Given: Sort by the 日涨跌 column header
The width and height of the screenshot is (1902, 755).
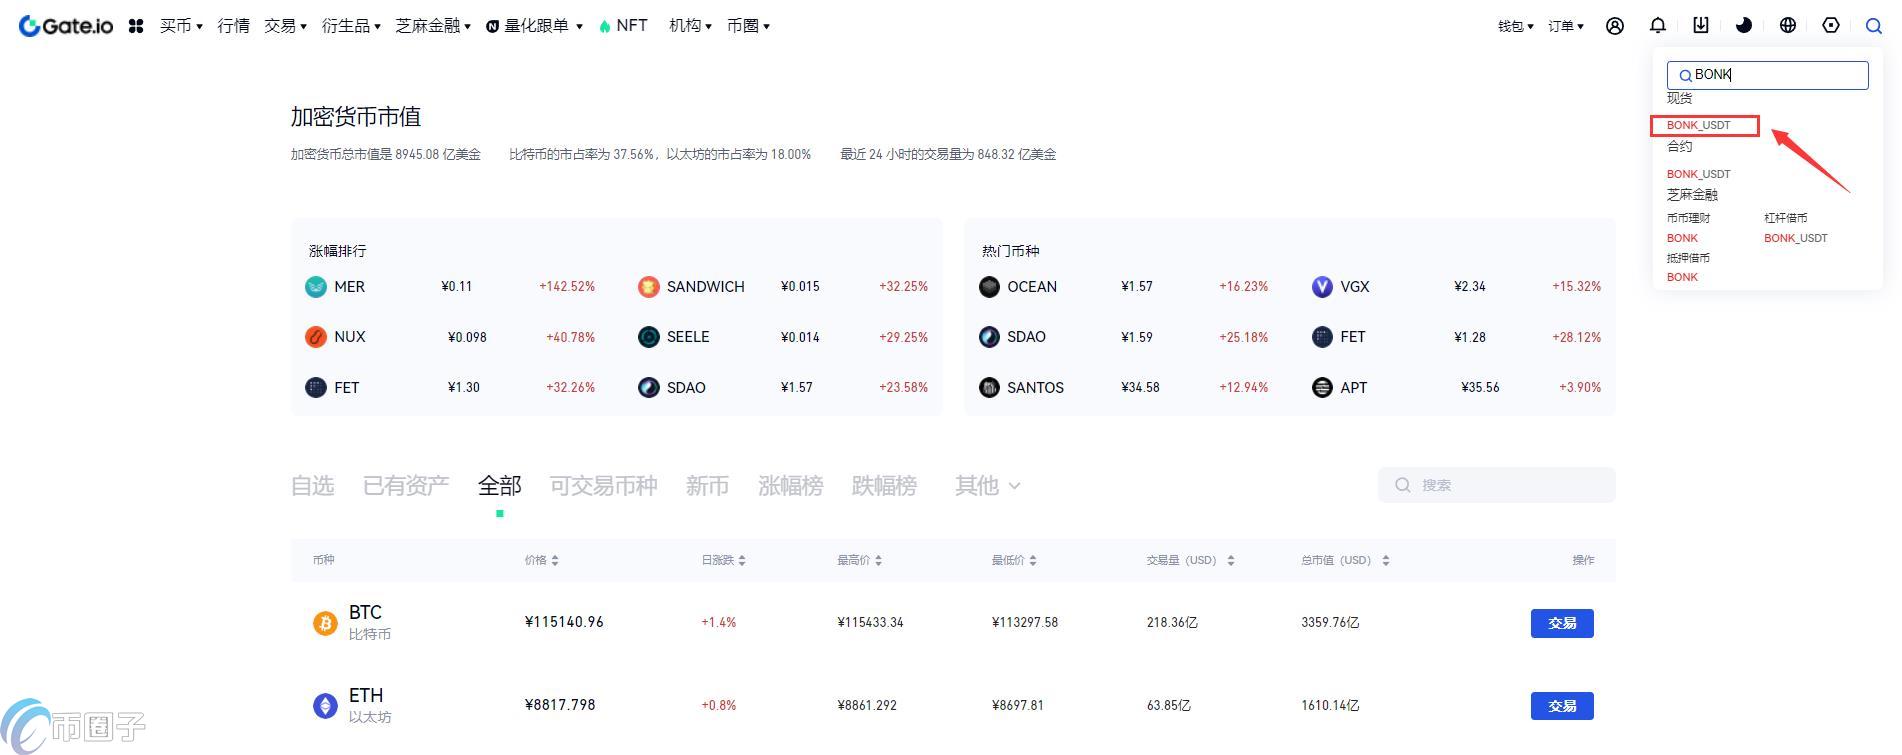Looking at the screenshot, I should pyautogui.click(x=723, y=560).
